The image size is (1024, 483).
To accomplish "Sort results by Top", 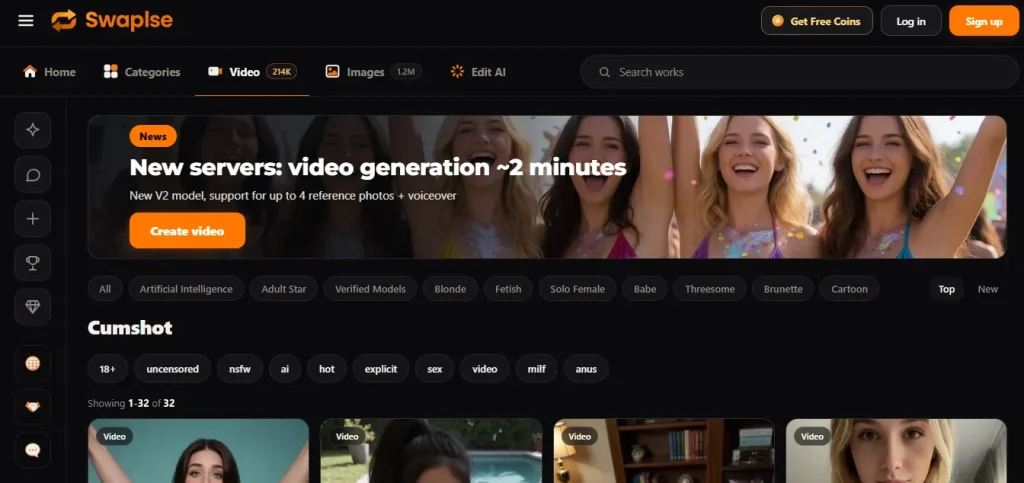I will pyautogui.click(x=946, y=289).
